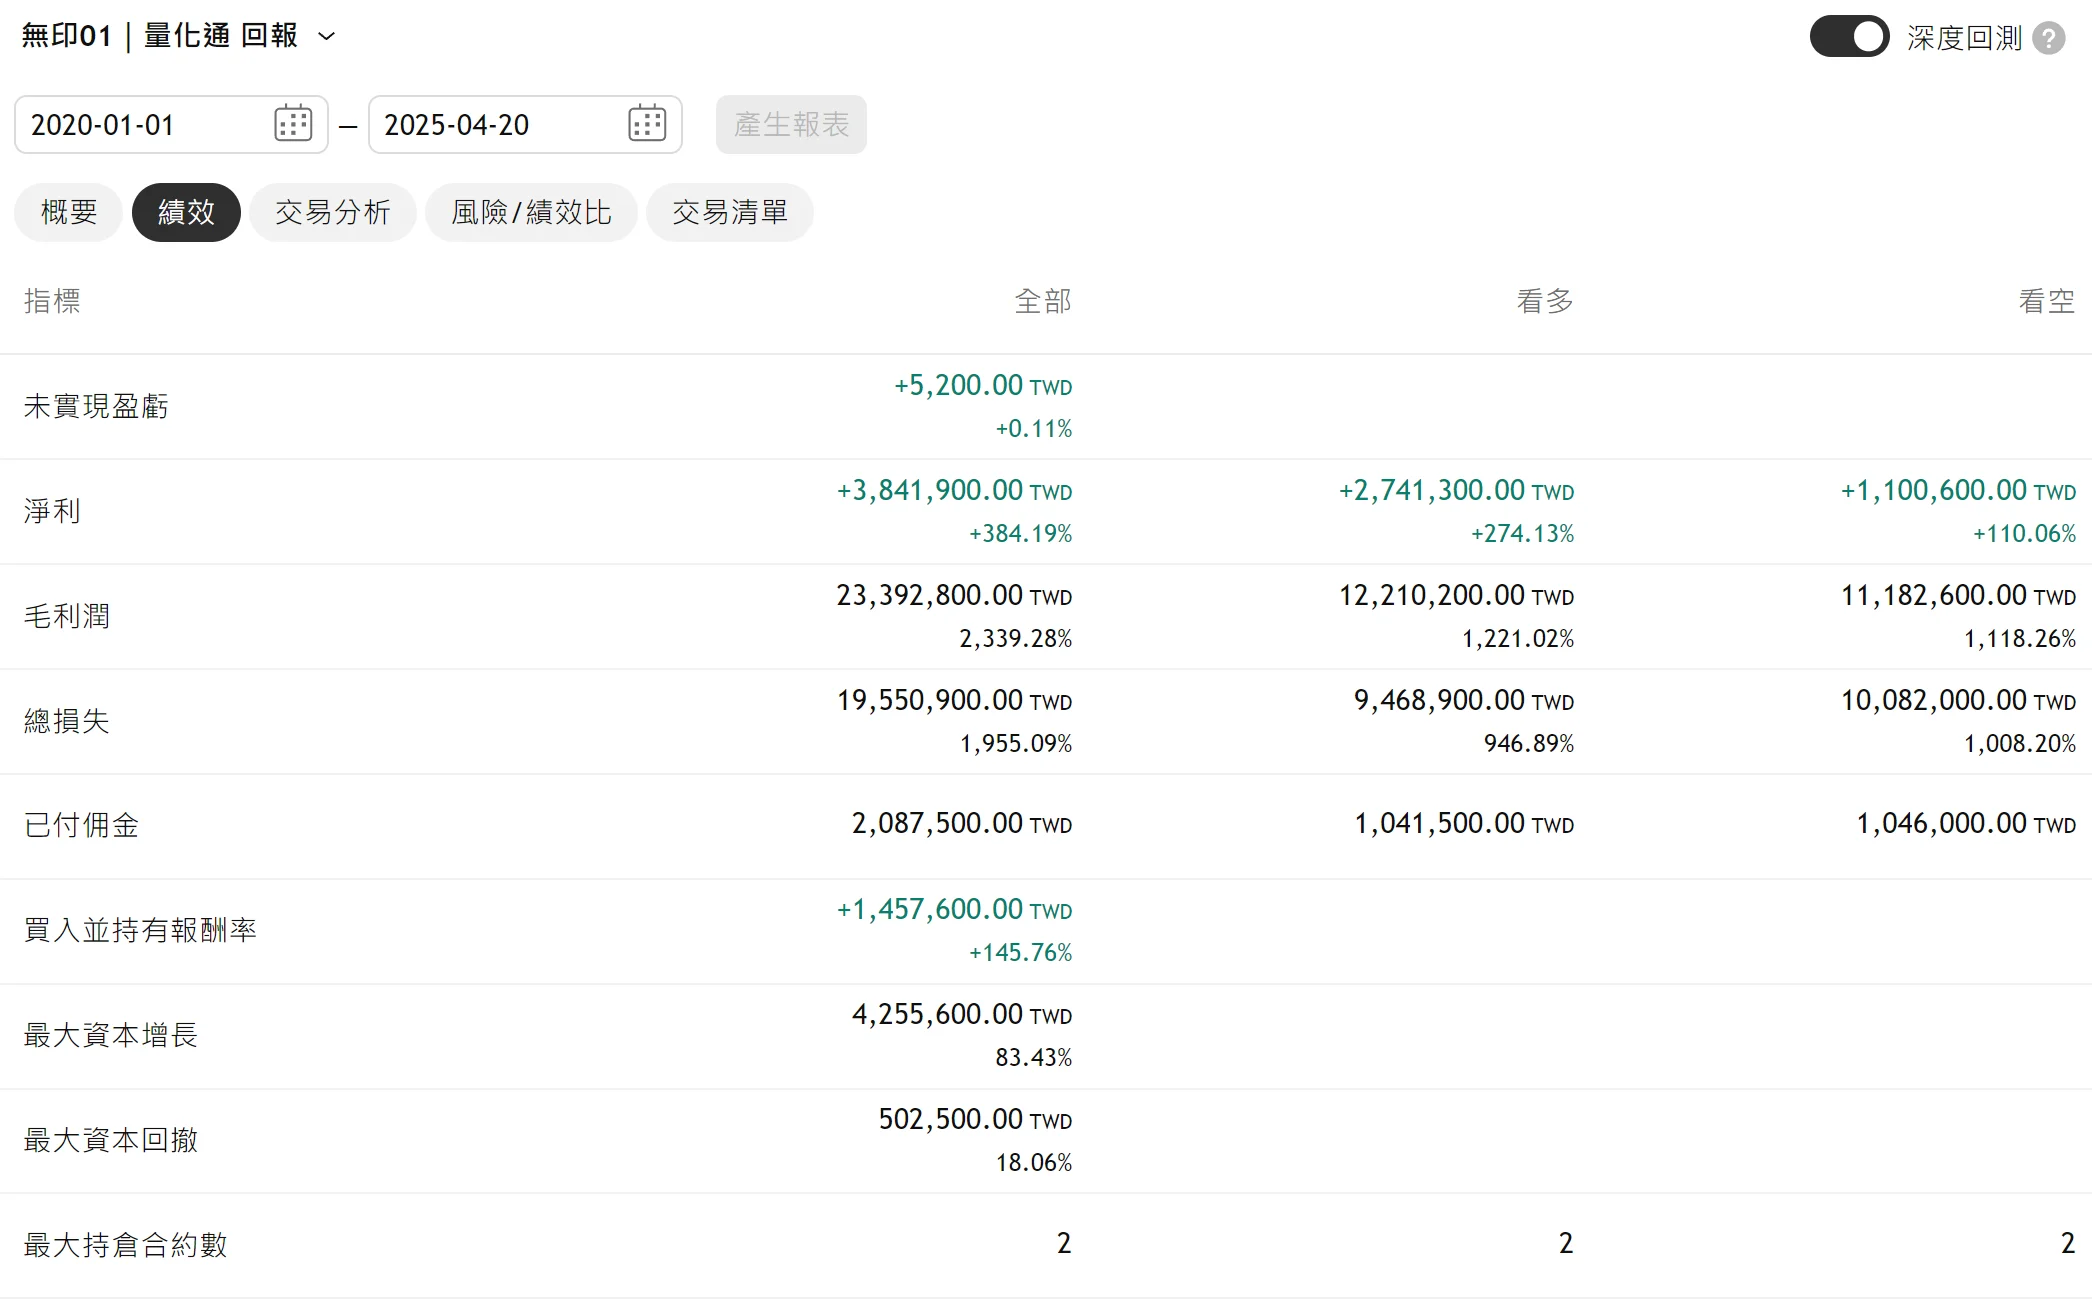View the 交易清單 tab
The image size is (2092, 1307).
pos(730,212)
